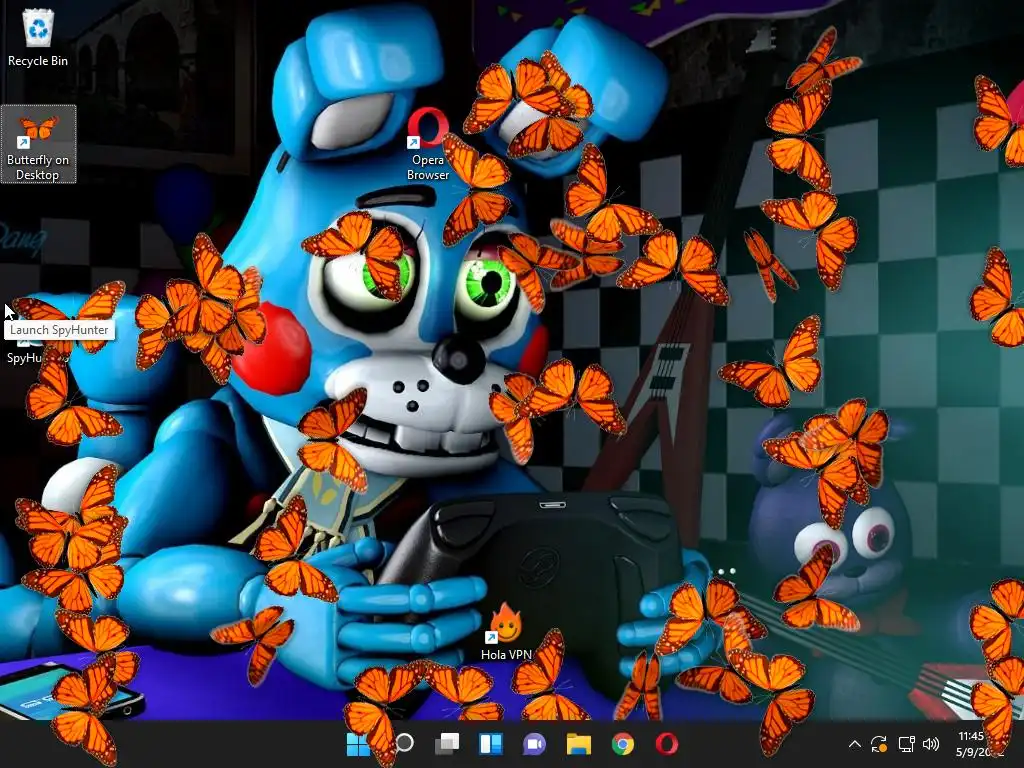Open the Recycle Bin desktop icon
This screenshot has width=1024, height=768.
[38, 38]
